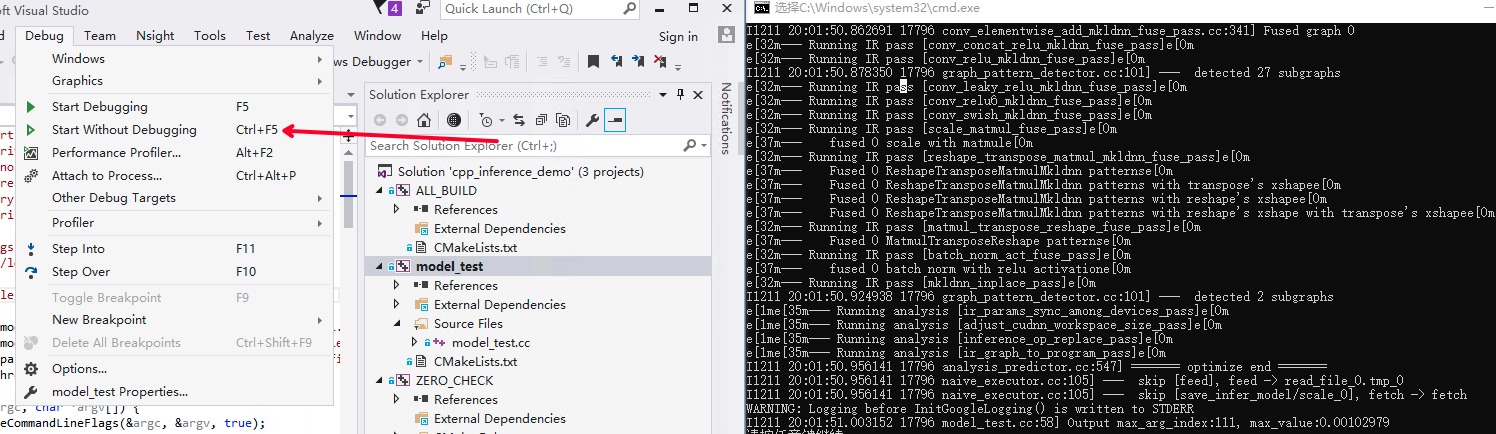
Task: Expand References under model_test
Action: pos(397,285)
